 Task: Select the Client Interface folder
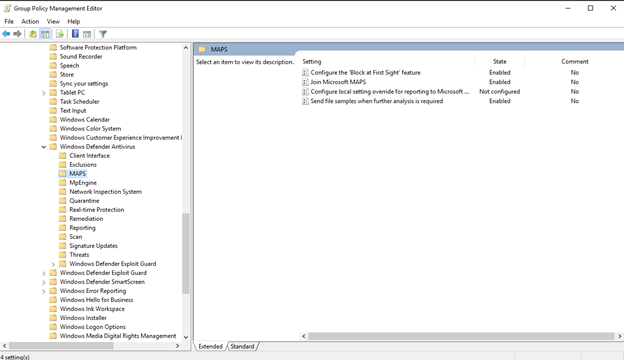(90, 156)
